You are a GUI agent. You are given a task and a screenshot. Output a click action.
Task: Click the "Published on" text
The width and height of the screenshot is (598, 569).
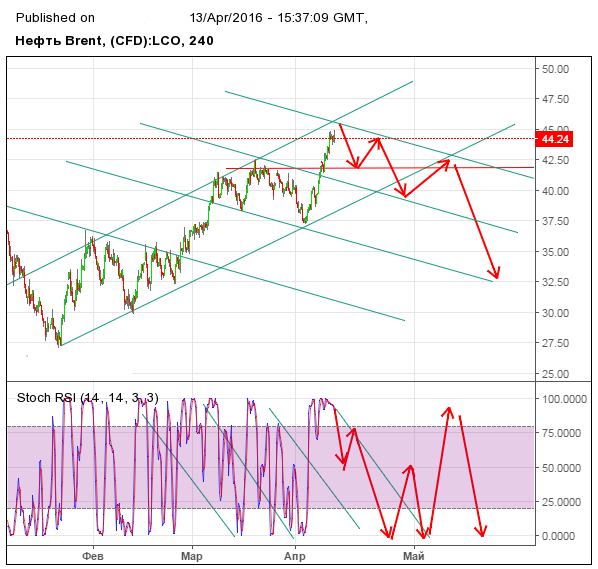(x=55, y=18)
